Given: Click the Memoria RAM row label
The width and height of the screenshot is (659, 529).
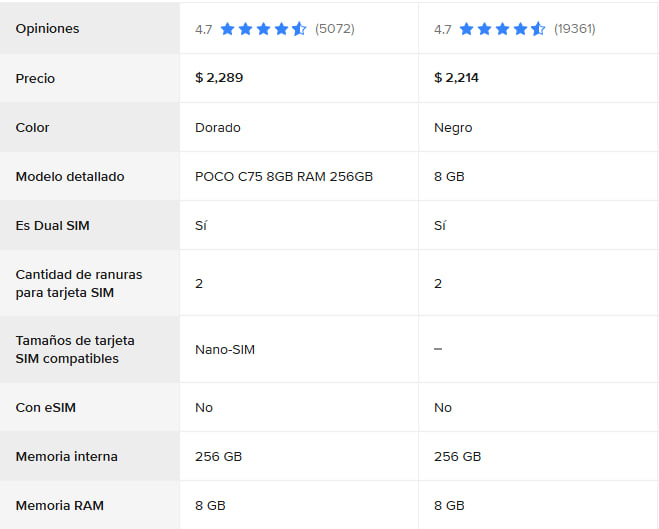Looking at the screenshot, I should click(60, 505).
